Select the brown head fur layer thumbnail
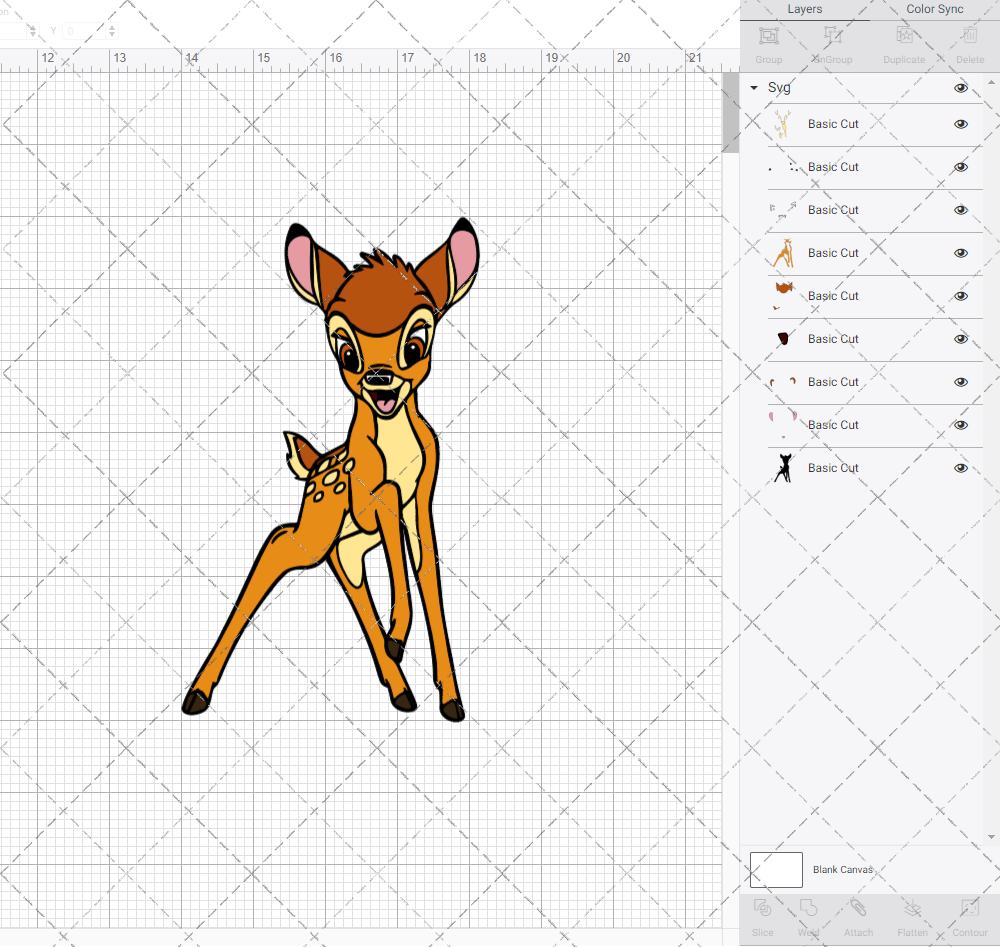This screenshot has width=1000, height=947. coord(783,296)
